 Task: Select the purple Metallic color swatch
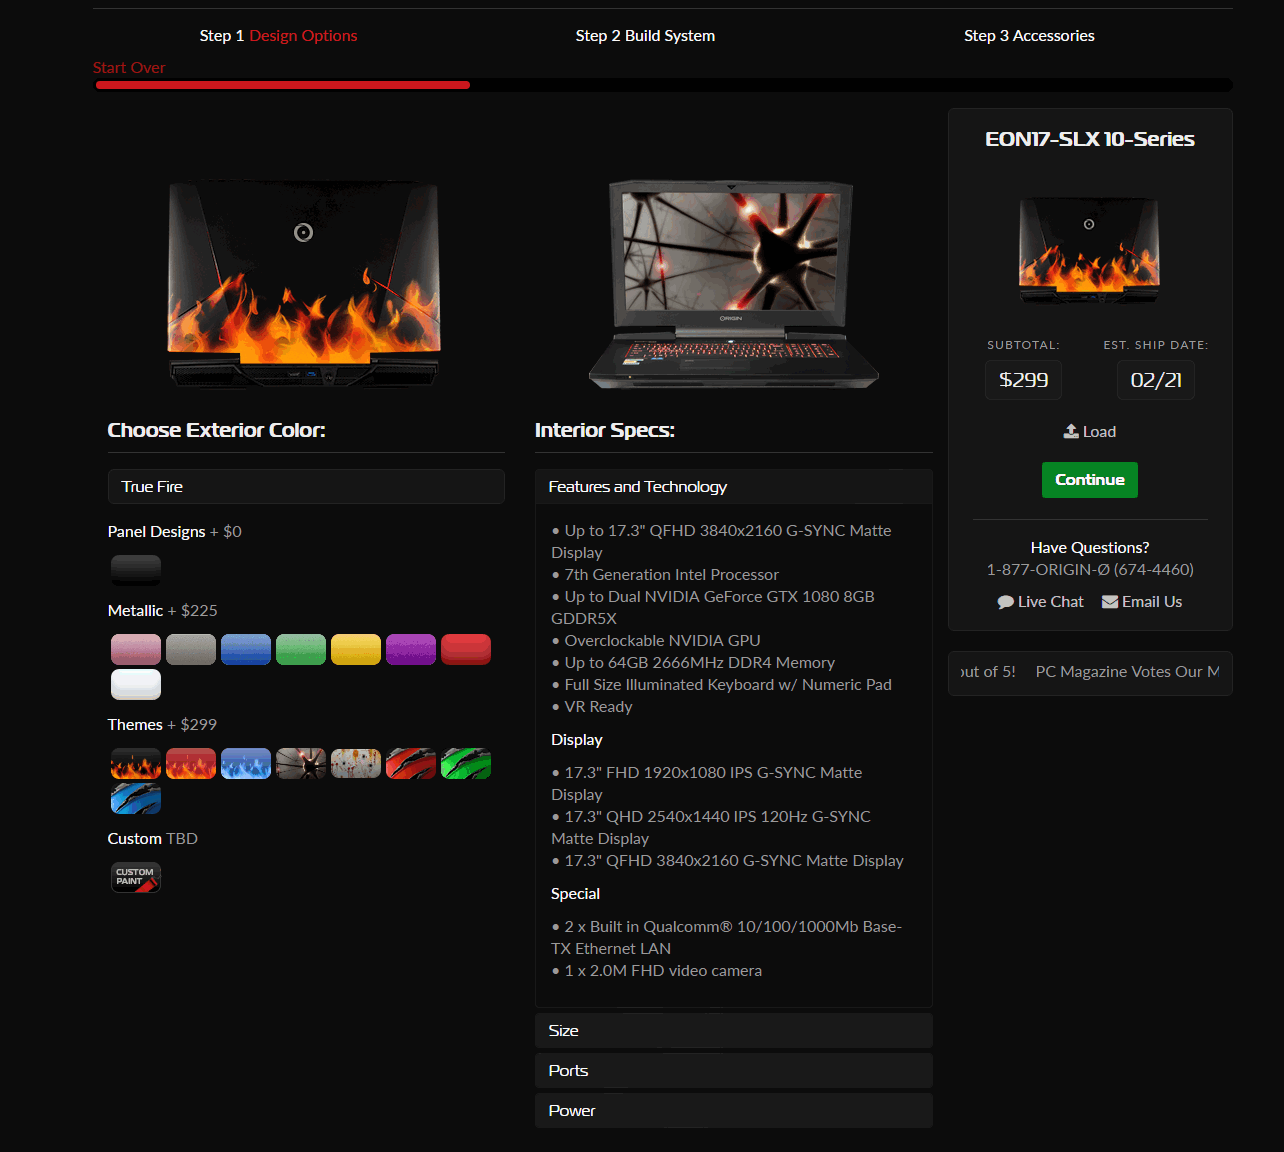(x=411, y=649)
